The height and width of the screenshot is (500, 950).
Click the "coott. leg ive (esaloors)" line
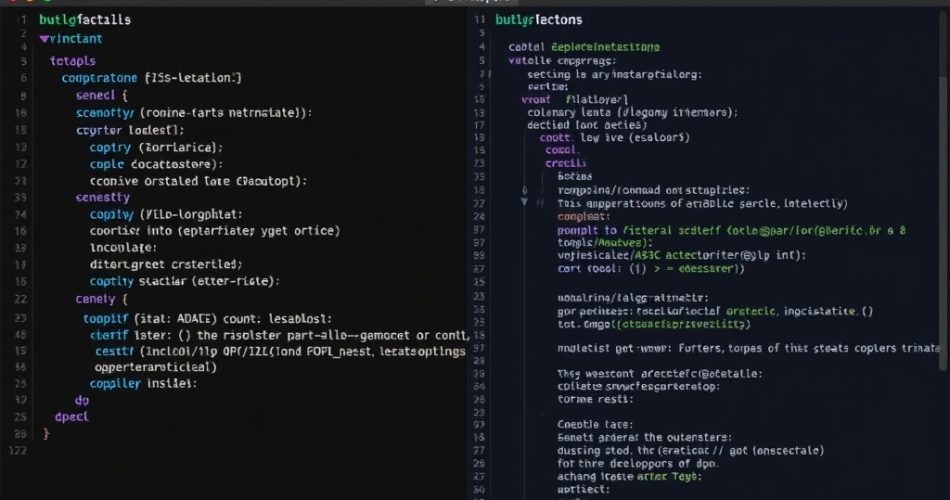(x=614, y=138)
